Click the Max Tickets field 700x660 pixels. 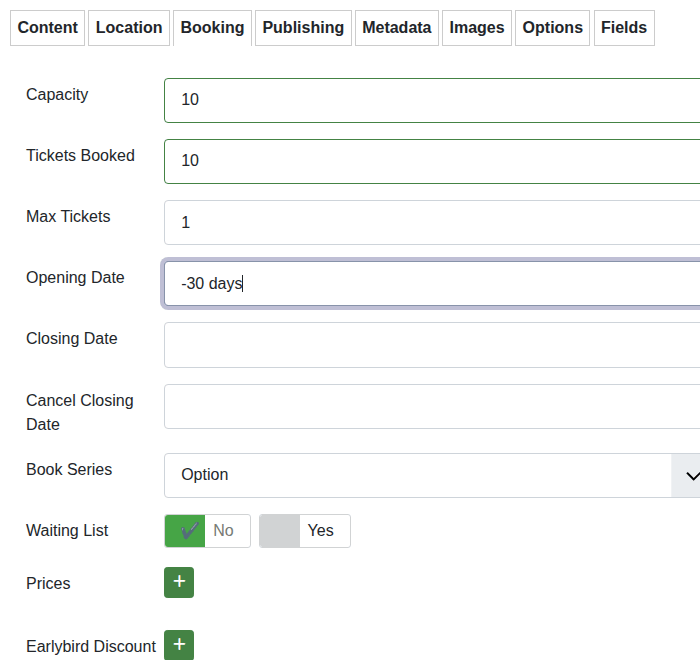coord(430,222)
